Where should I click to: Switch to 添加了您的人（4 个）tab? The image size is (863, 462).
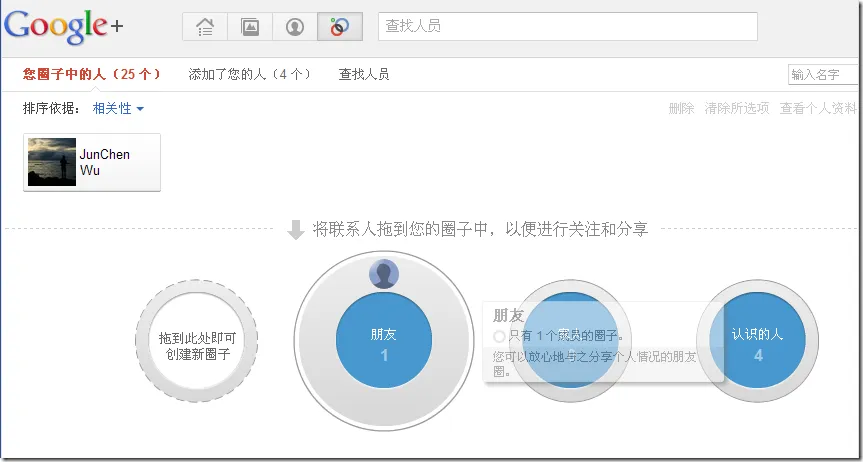[250, 74]
